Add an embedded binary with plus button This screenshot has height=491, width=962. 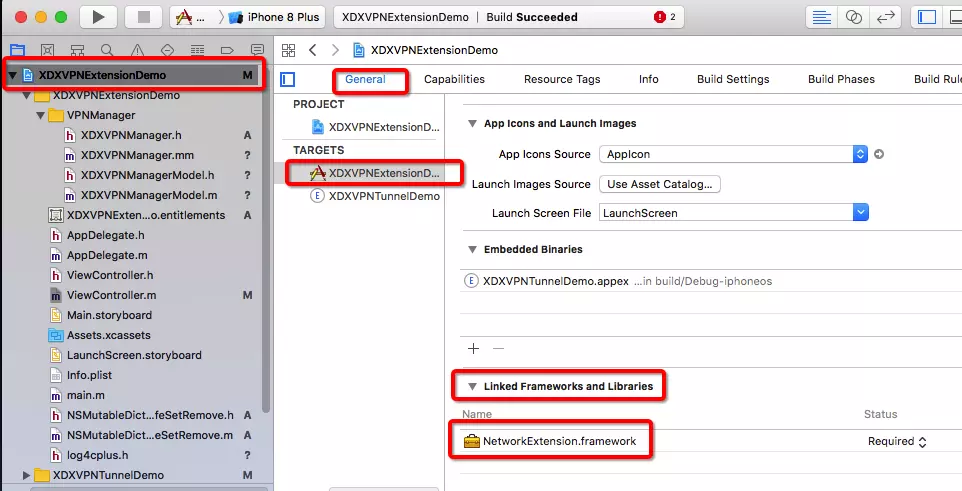point(474,348)
